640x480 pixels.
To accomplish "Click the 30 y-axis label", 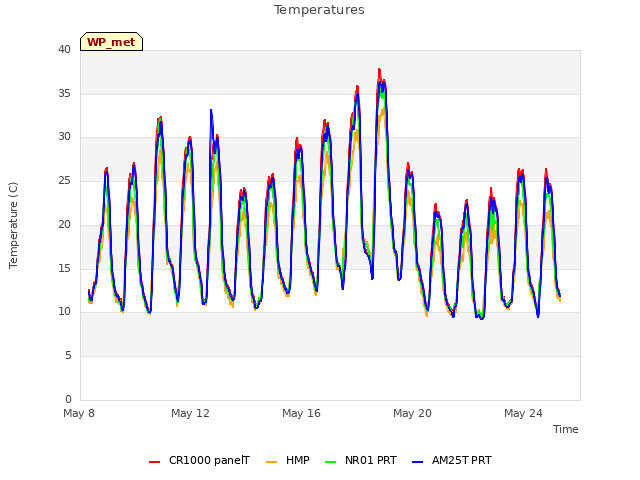I will 64,137.
